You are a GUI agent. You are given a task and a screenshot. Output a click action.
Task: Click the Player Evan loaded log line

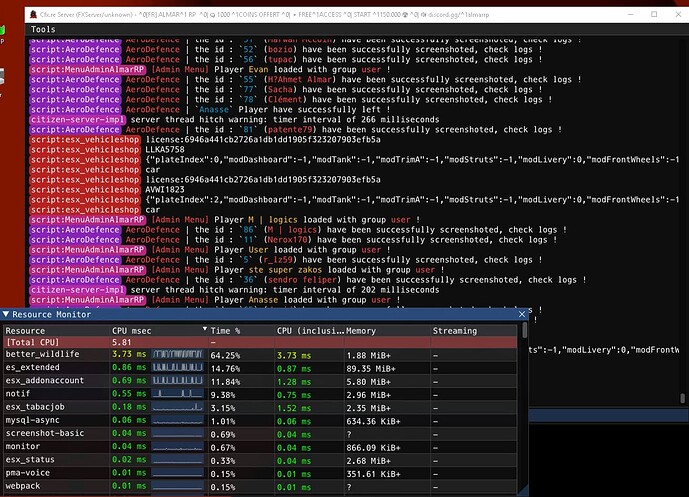[210, 69]
